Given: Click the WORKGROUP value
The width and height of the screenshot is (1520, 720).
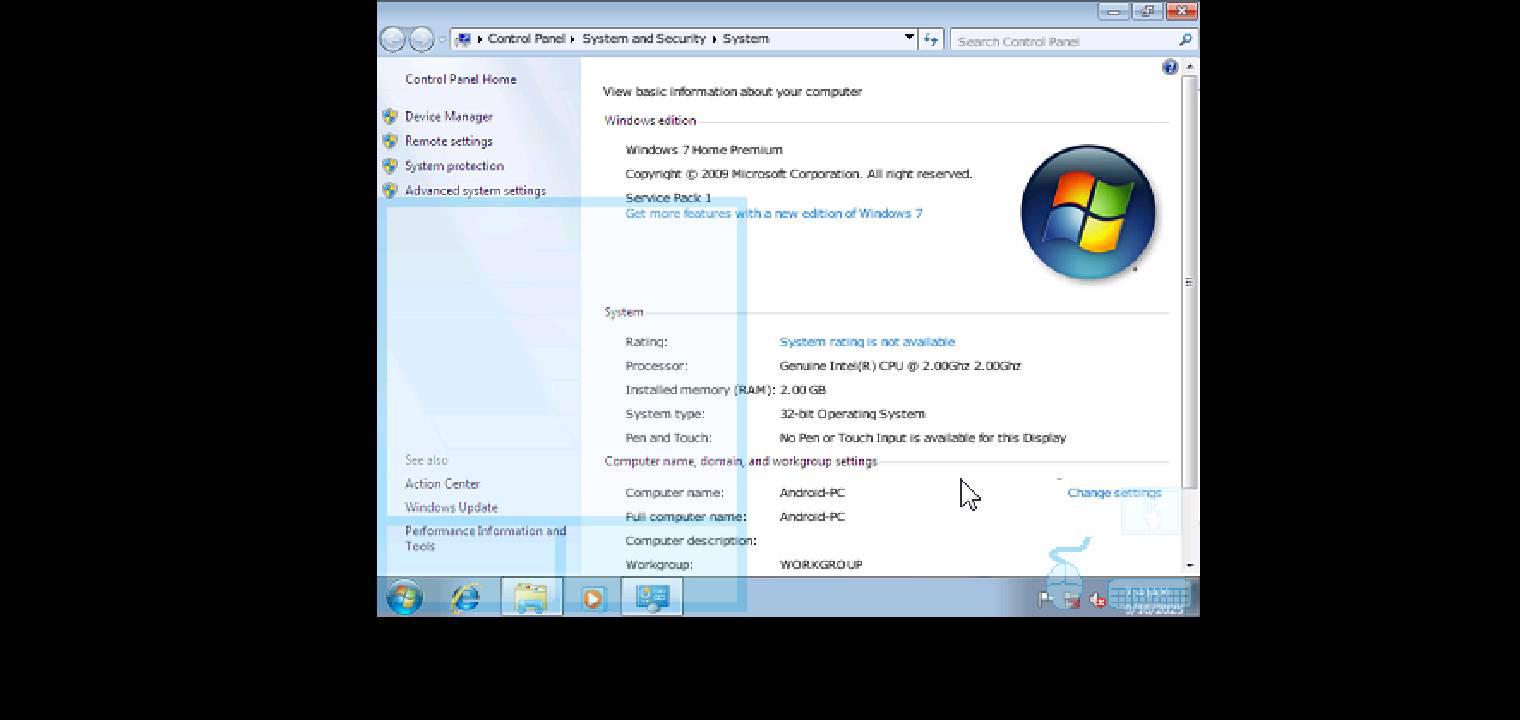Looking at the screenshot, I should pyautogui.click(x=821, y=564).
